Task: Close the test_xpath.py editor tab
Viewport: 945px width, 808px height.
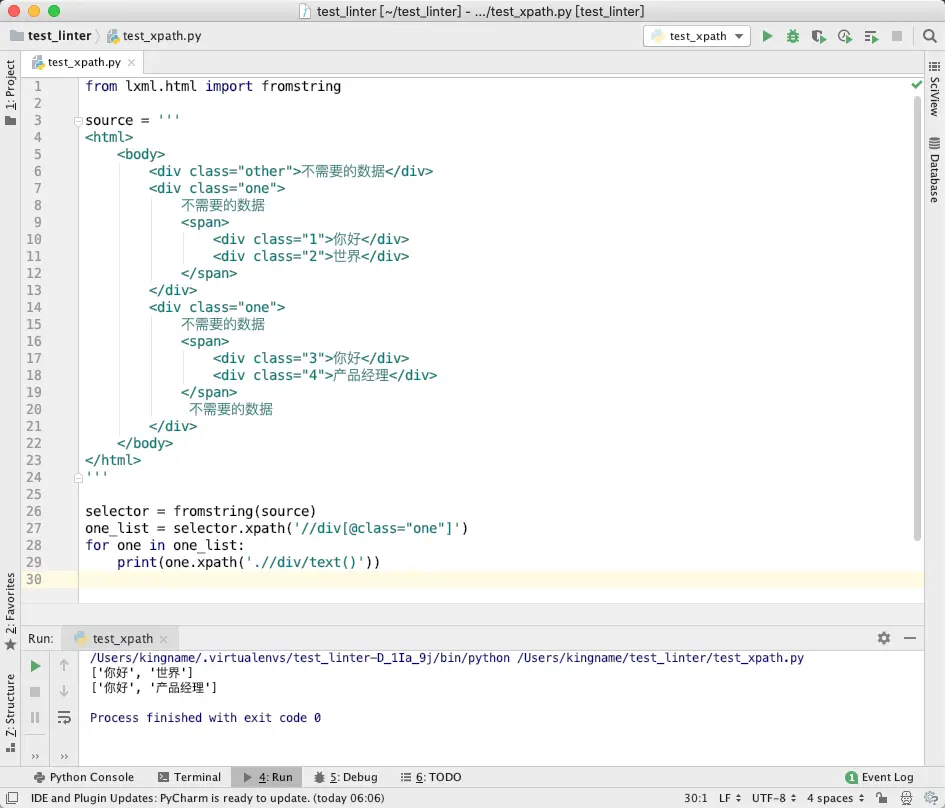Action: [x=131, y=62]
